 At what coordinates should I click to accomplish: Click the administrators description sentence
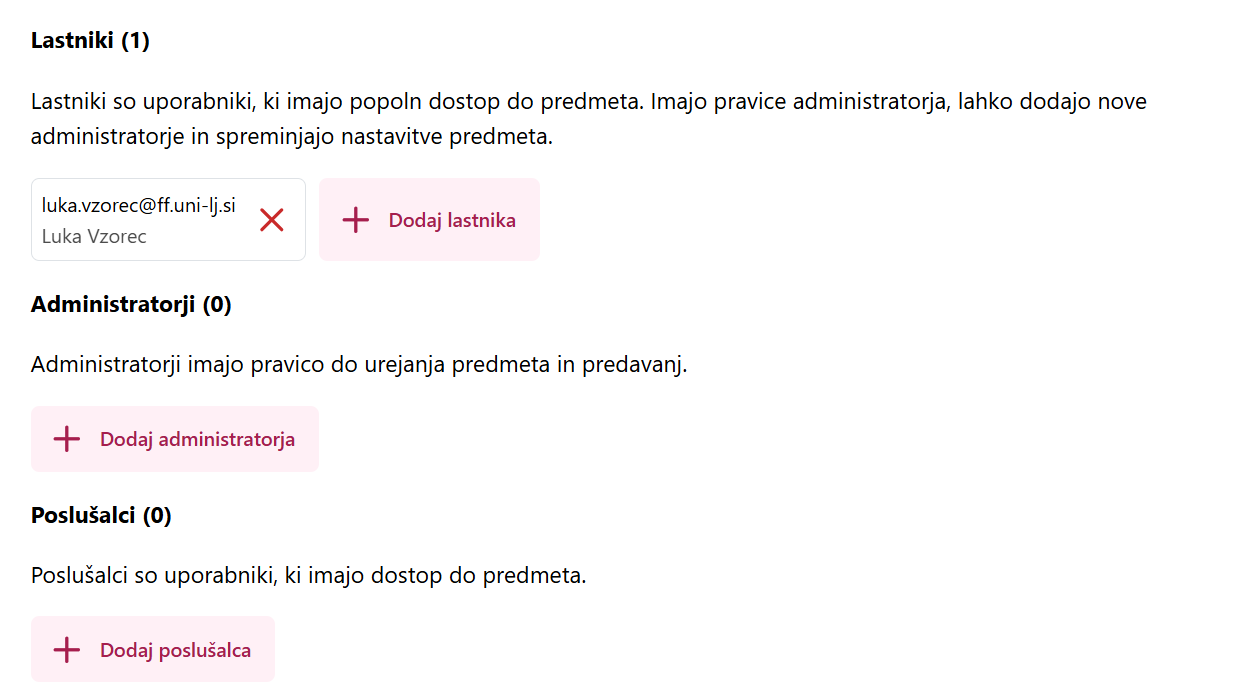pyautogui.click(x=359, y=364)
